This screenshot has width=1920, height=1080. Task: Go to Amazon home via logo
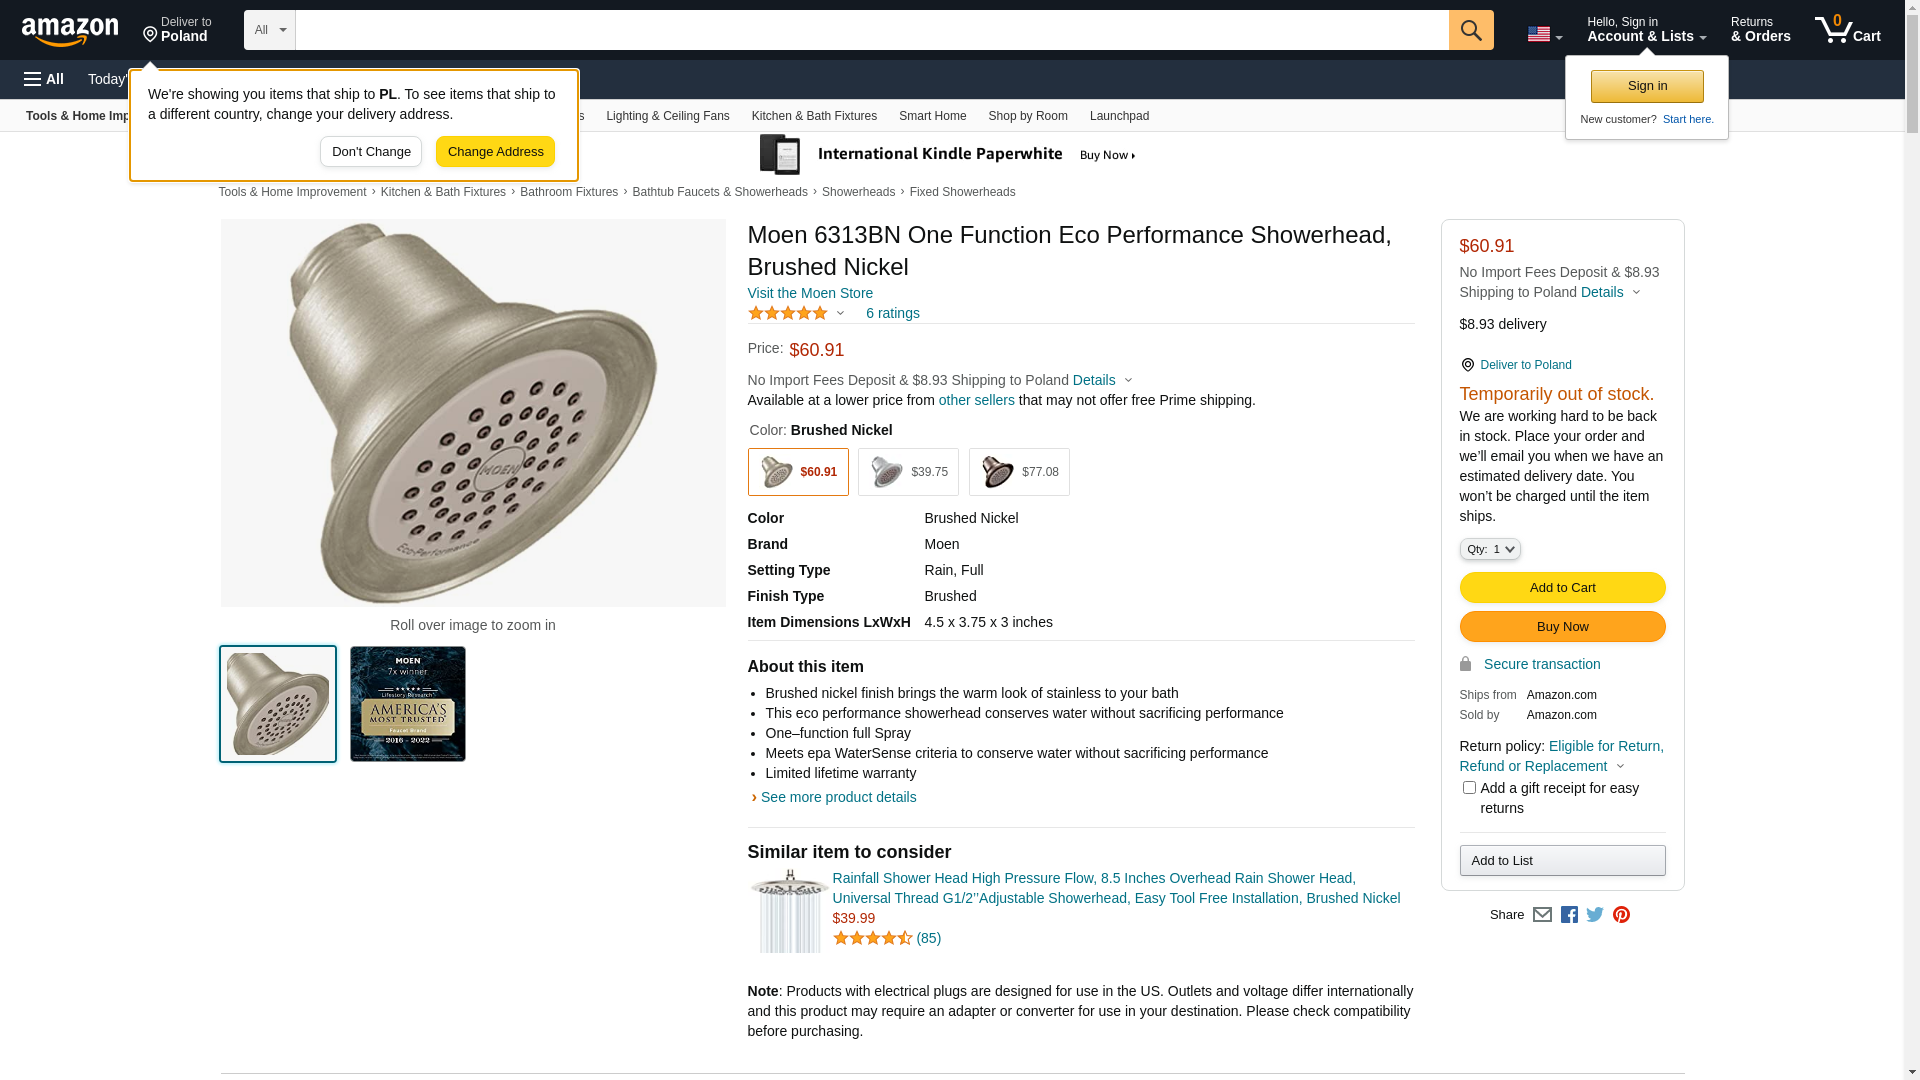click(x=70, y=31)
